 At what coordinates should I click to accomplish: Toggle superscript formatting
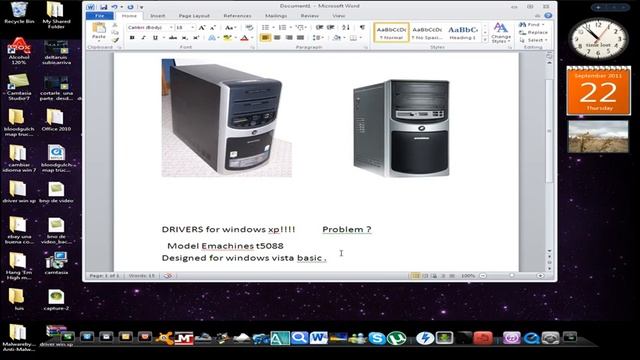click(196, 38)
